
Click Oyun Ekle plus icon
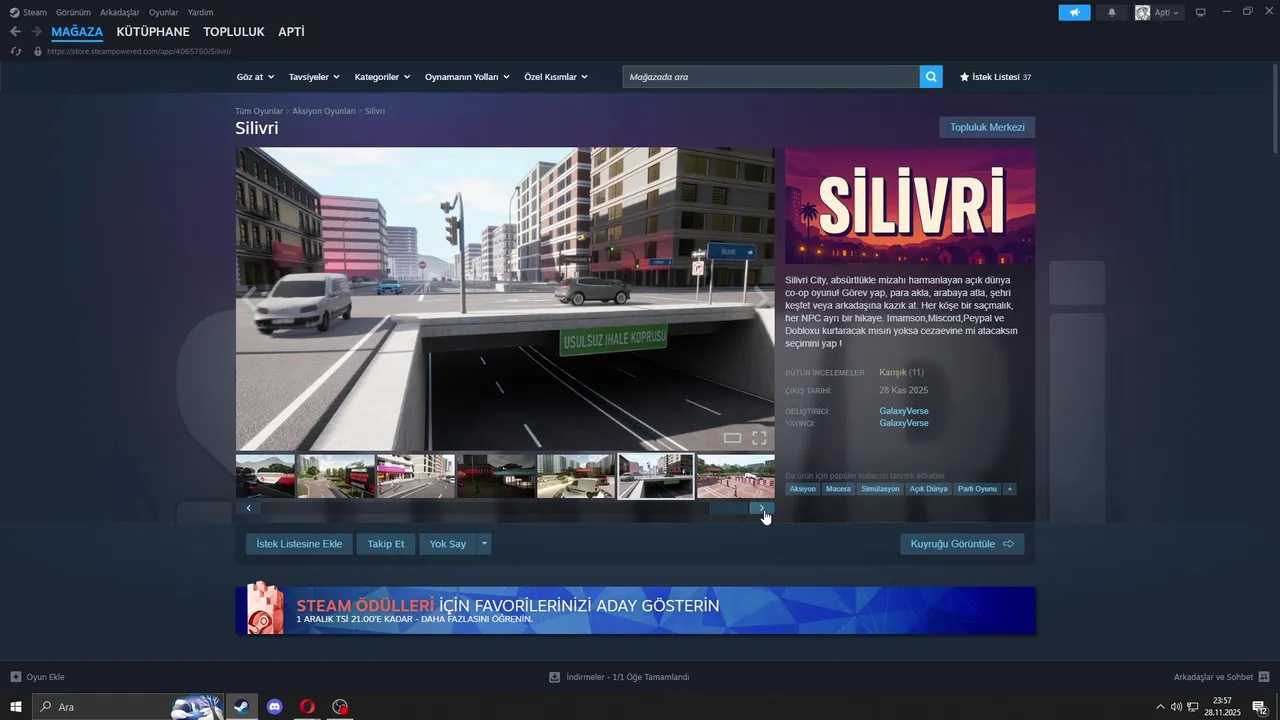[x=15, y=677]
